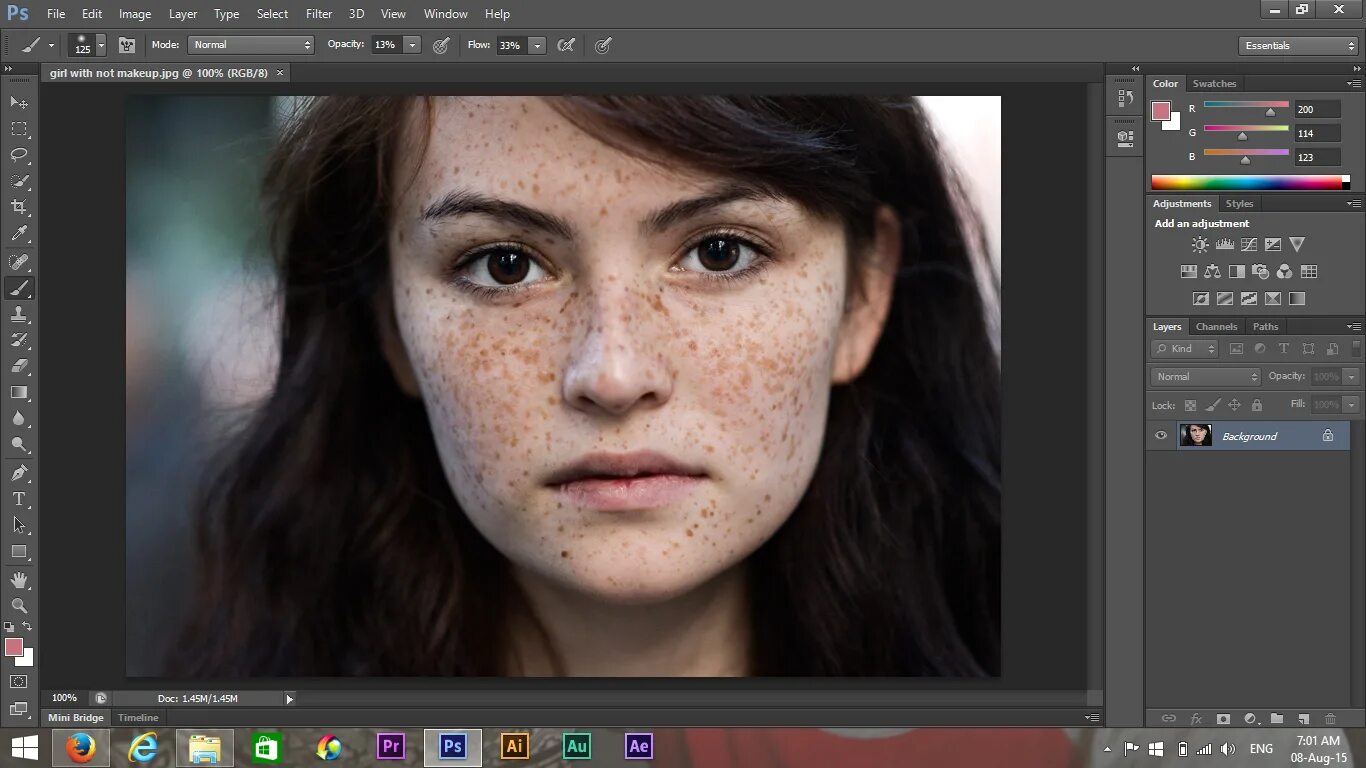Select the Pen tool

click(x=19, y=473)
